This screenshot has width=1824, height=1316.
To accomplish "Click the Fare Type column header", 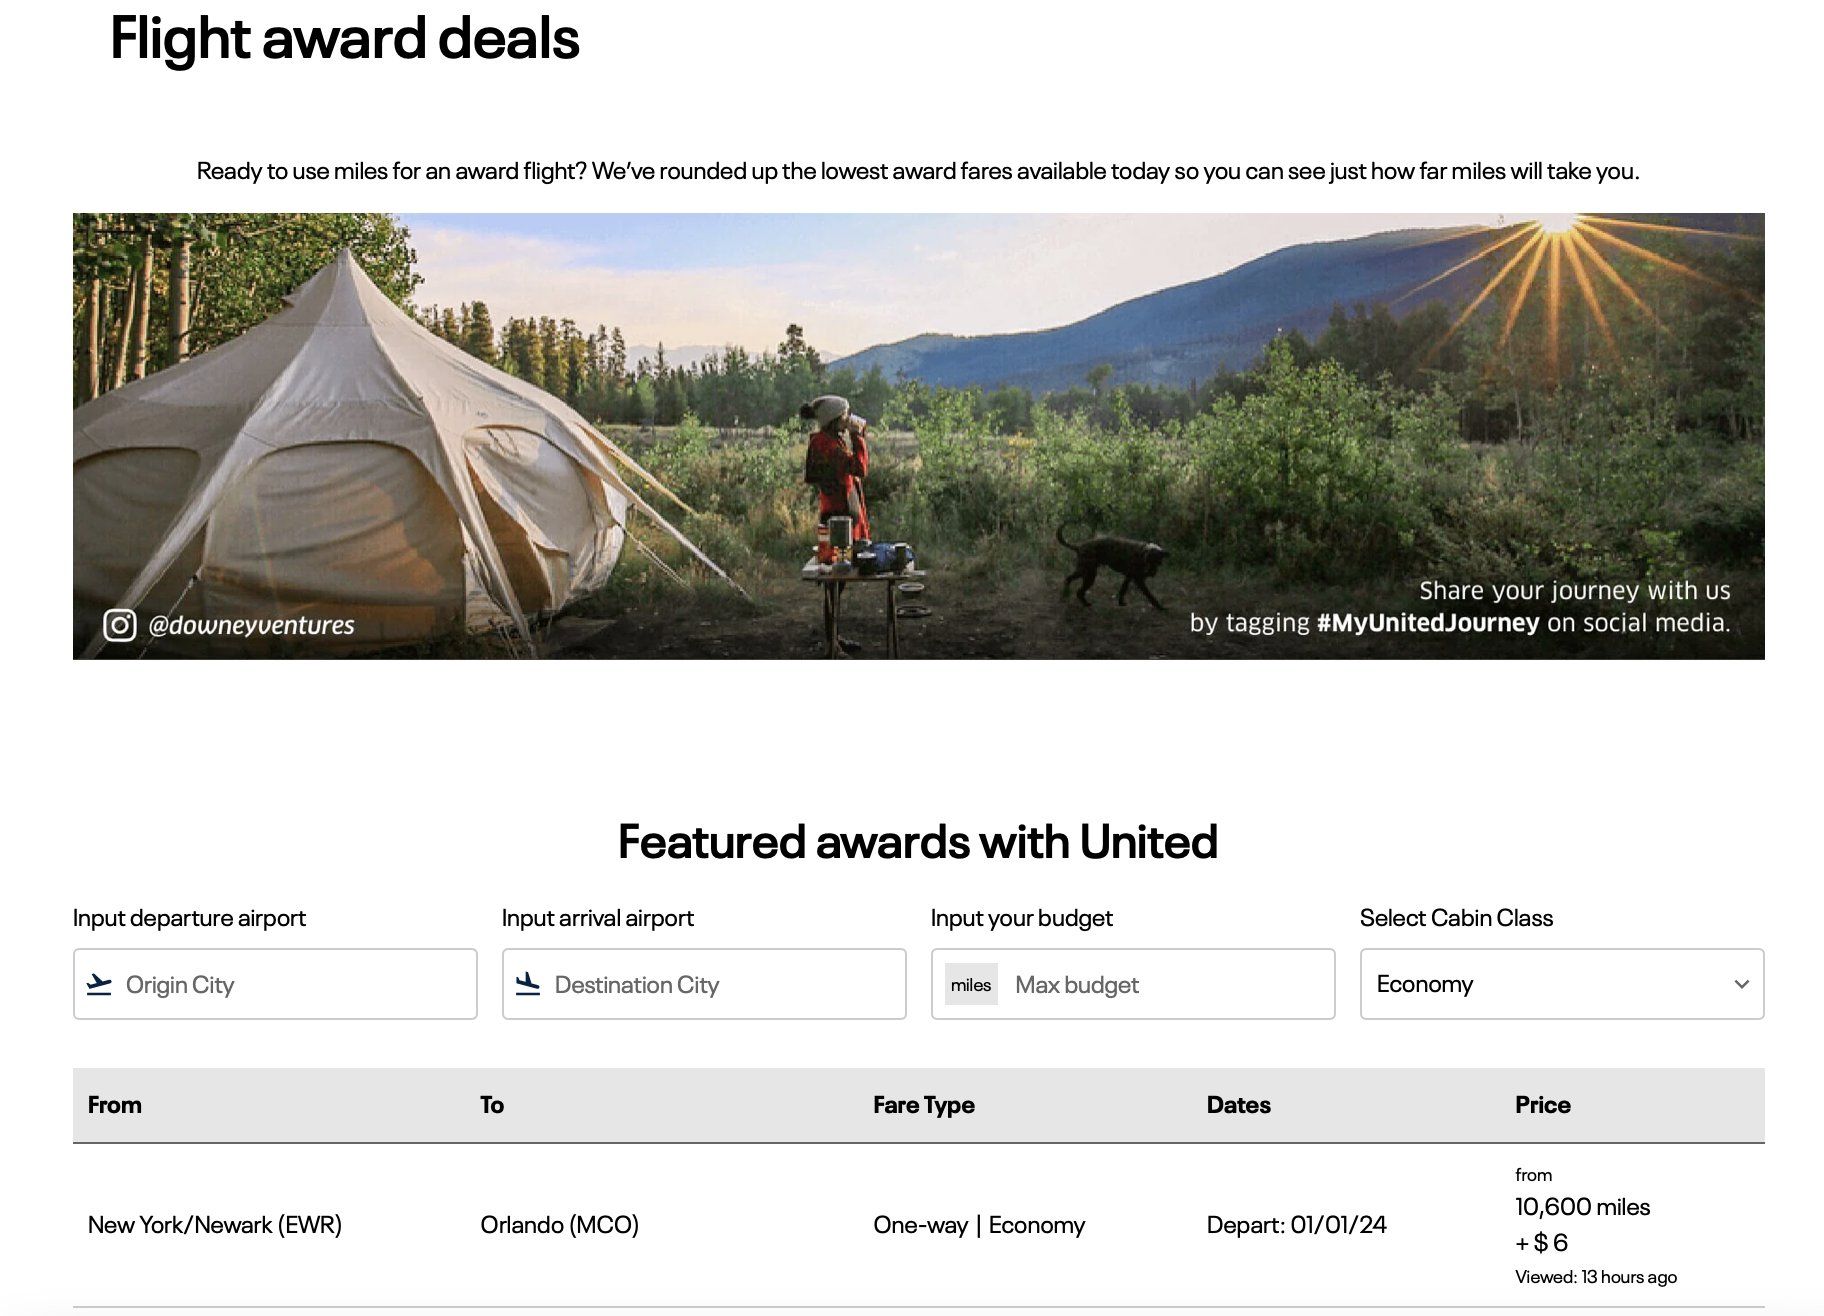I will [x=923, y=1105].
